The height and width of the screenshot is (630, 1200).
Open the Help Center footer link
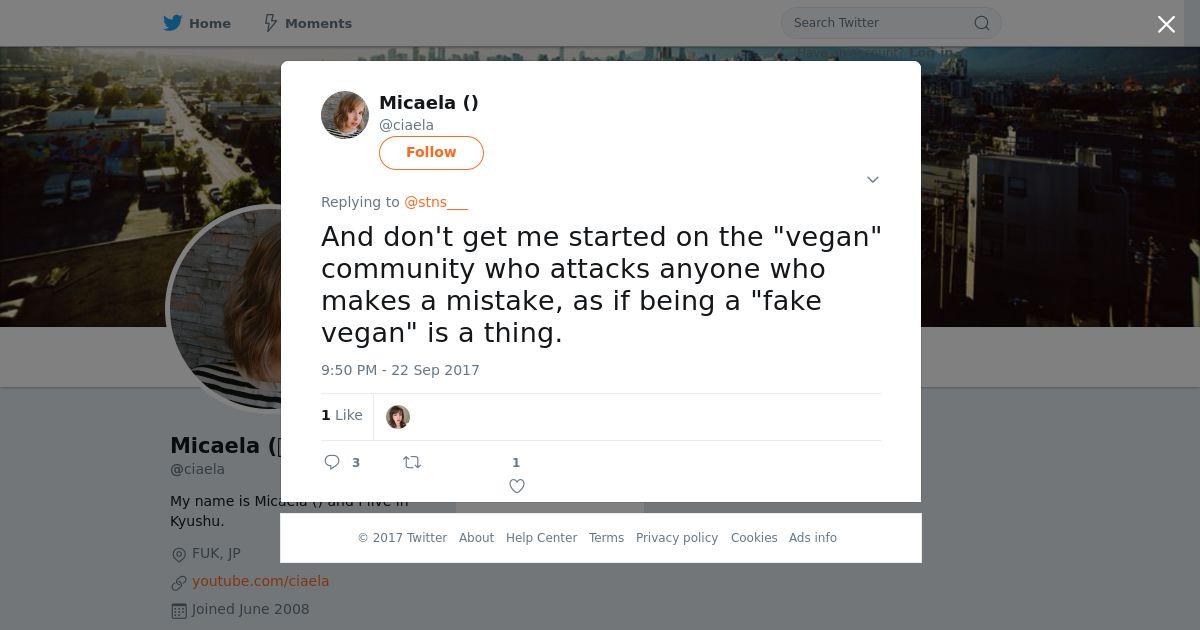[541, 538]
